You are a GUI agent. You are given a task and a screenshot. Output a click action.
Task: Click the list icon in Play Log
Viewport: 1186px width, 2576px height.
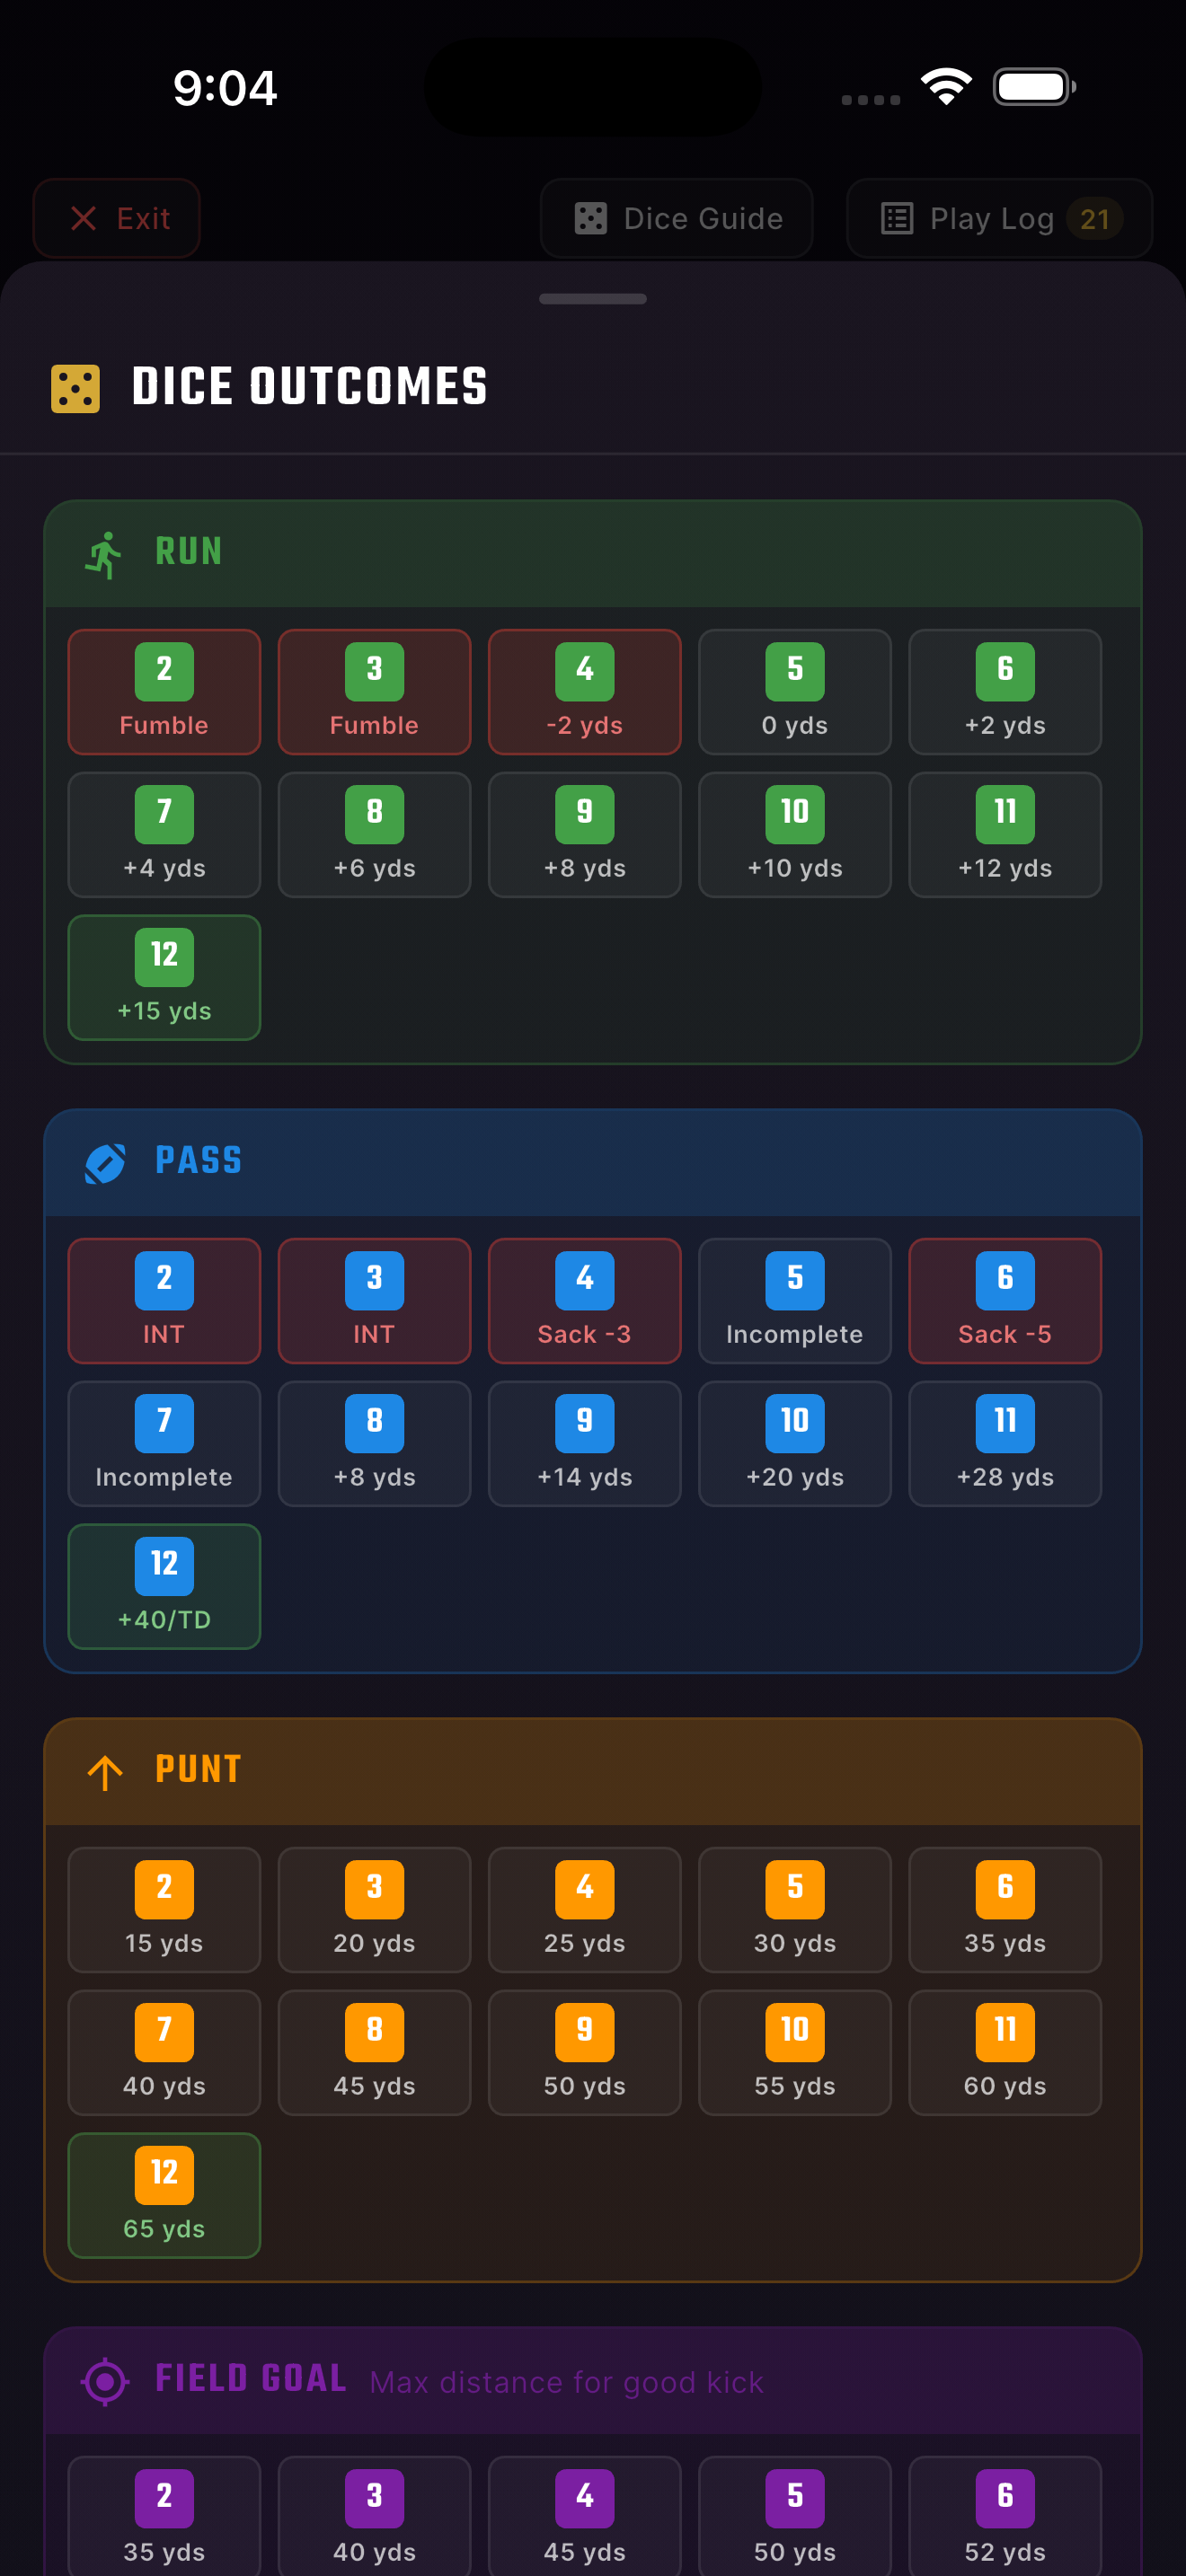click(896, 218)
